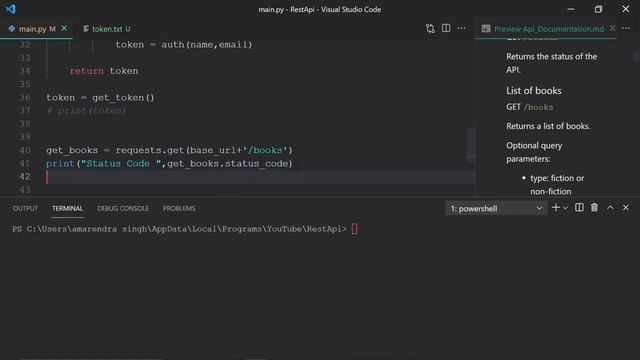
Task: Click the 'List of books' heading in preview
Action: tap(533, 91)
